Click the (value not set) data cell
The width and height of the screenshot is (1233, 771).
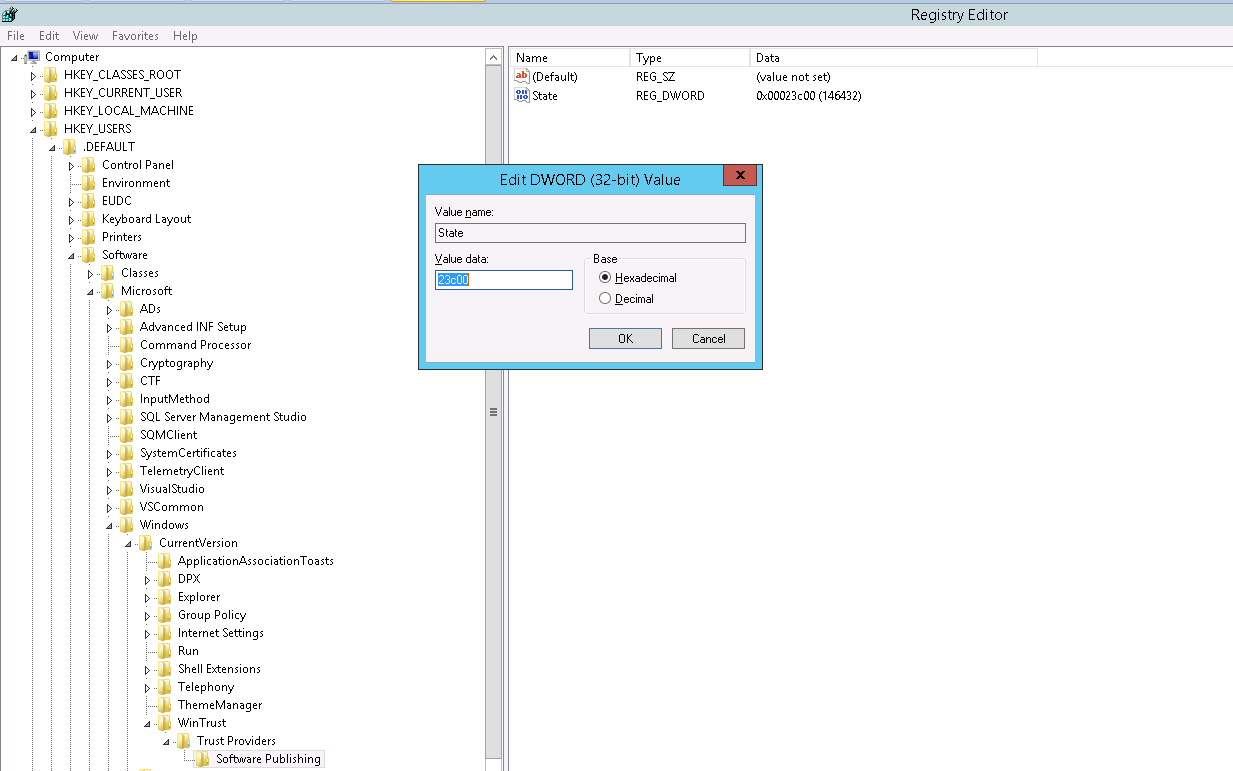point(793,77)
